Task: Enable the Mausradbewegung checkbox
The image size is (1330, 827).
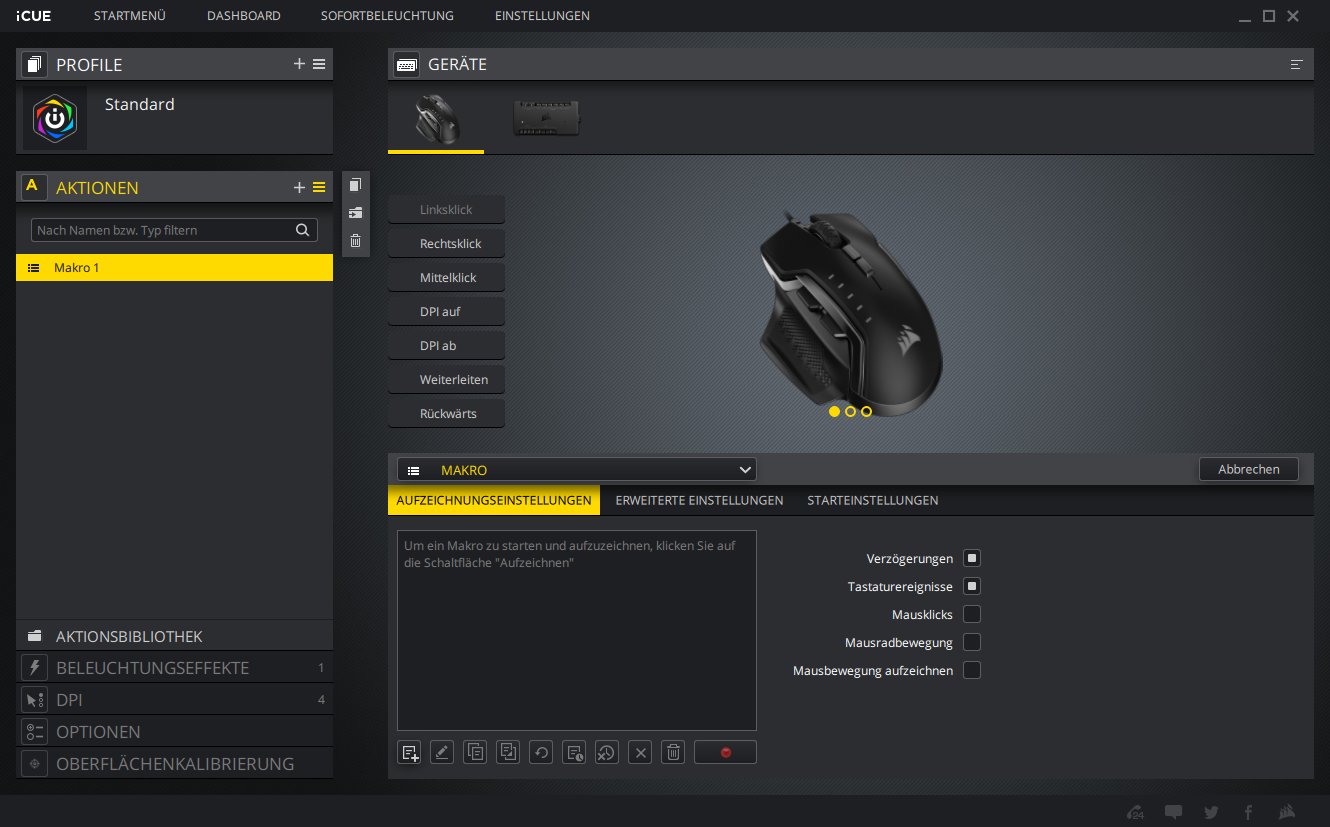Action: click(972, 642)
